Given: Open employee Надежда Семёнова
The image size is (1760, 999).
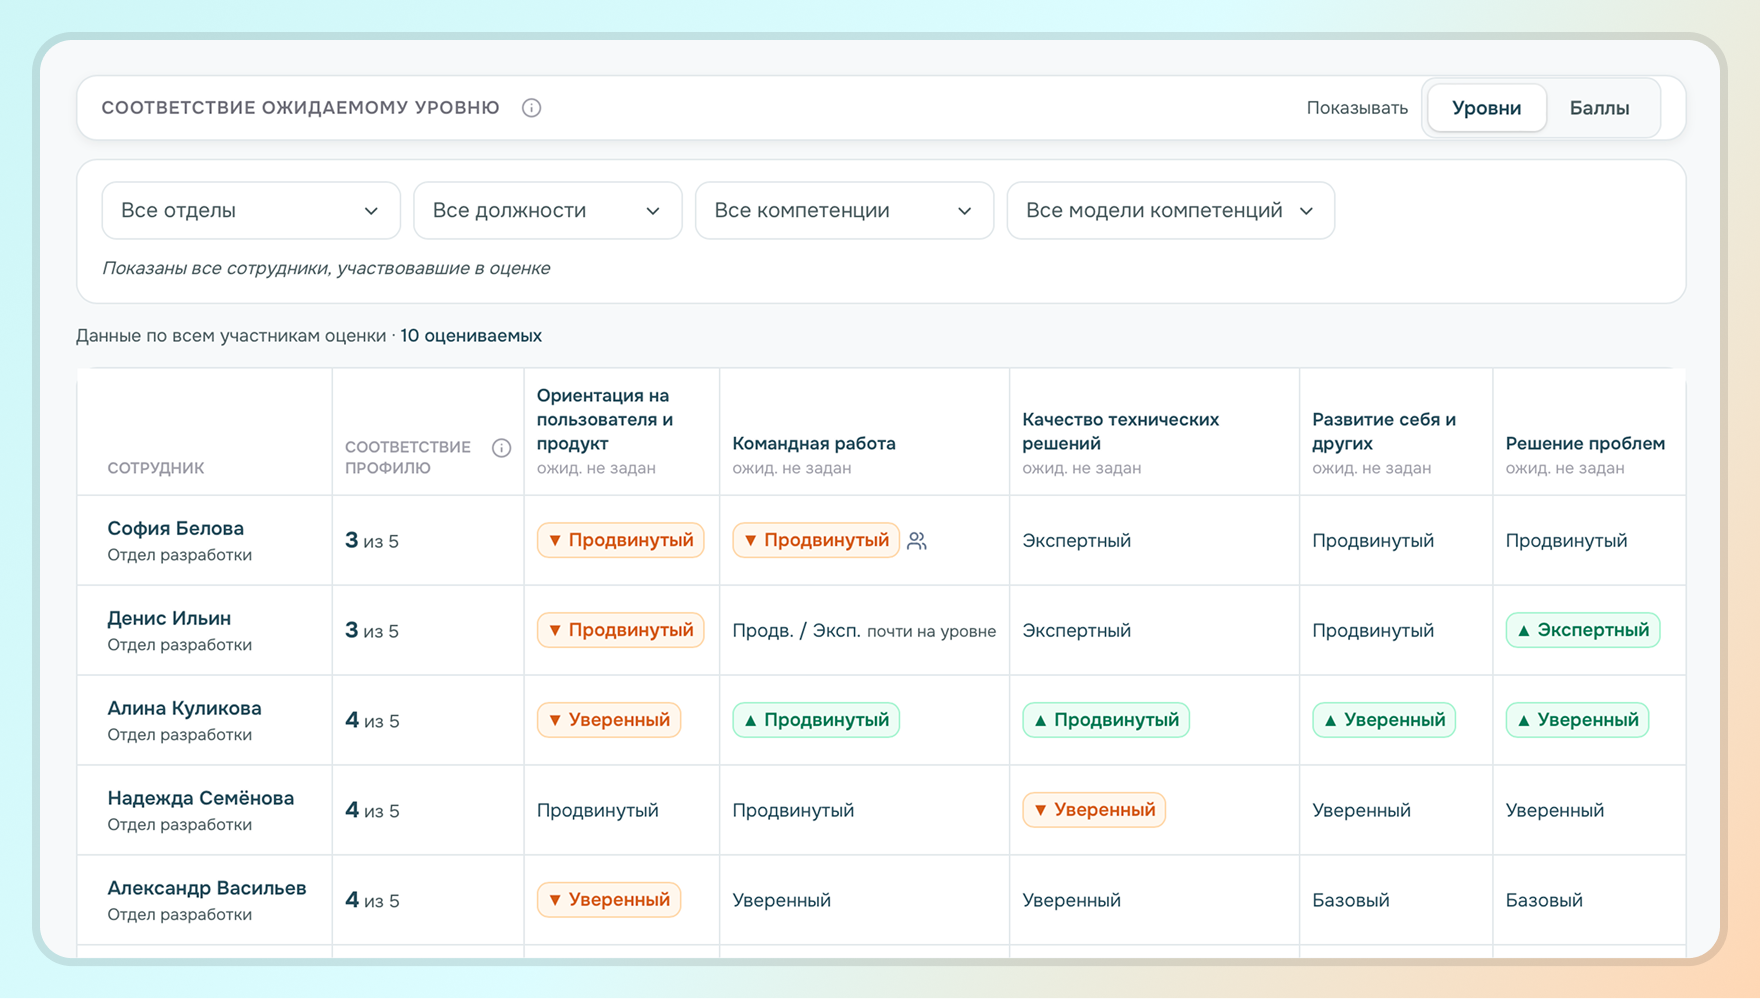Looking at the screenshot, I should (x=201, y=798).
